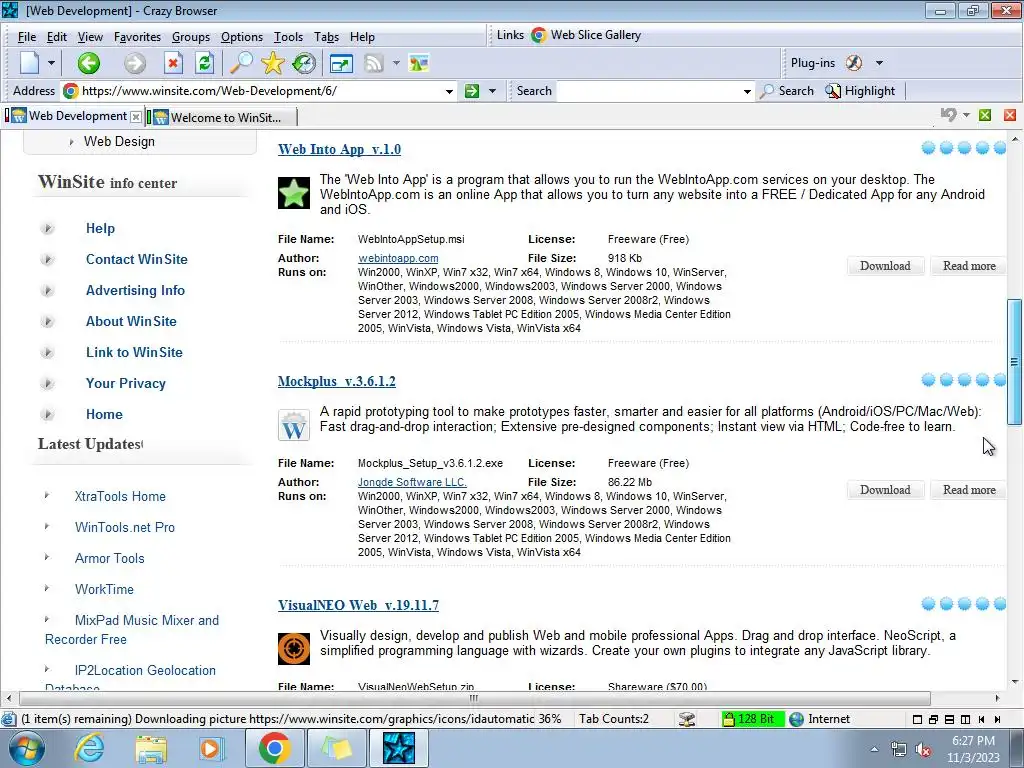
Task: Expand the Web Design tree item
Action: [x=71, y=142]
